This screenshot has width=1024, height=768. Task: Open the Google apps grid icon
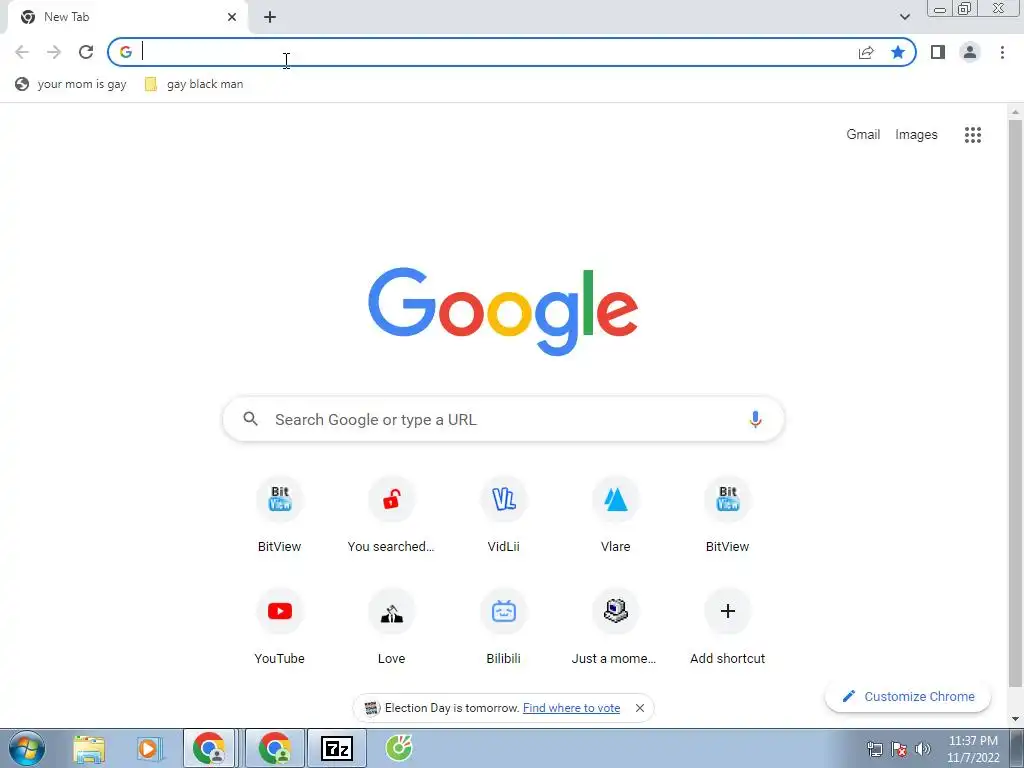coord(972,135)
